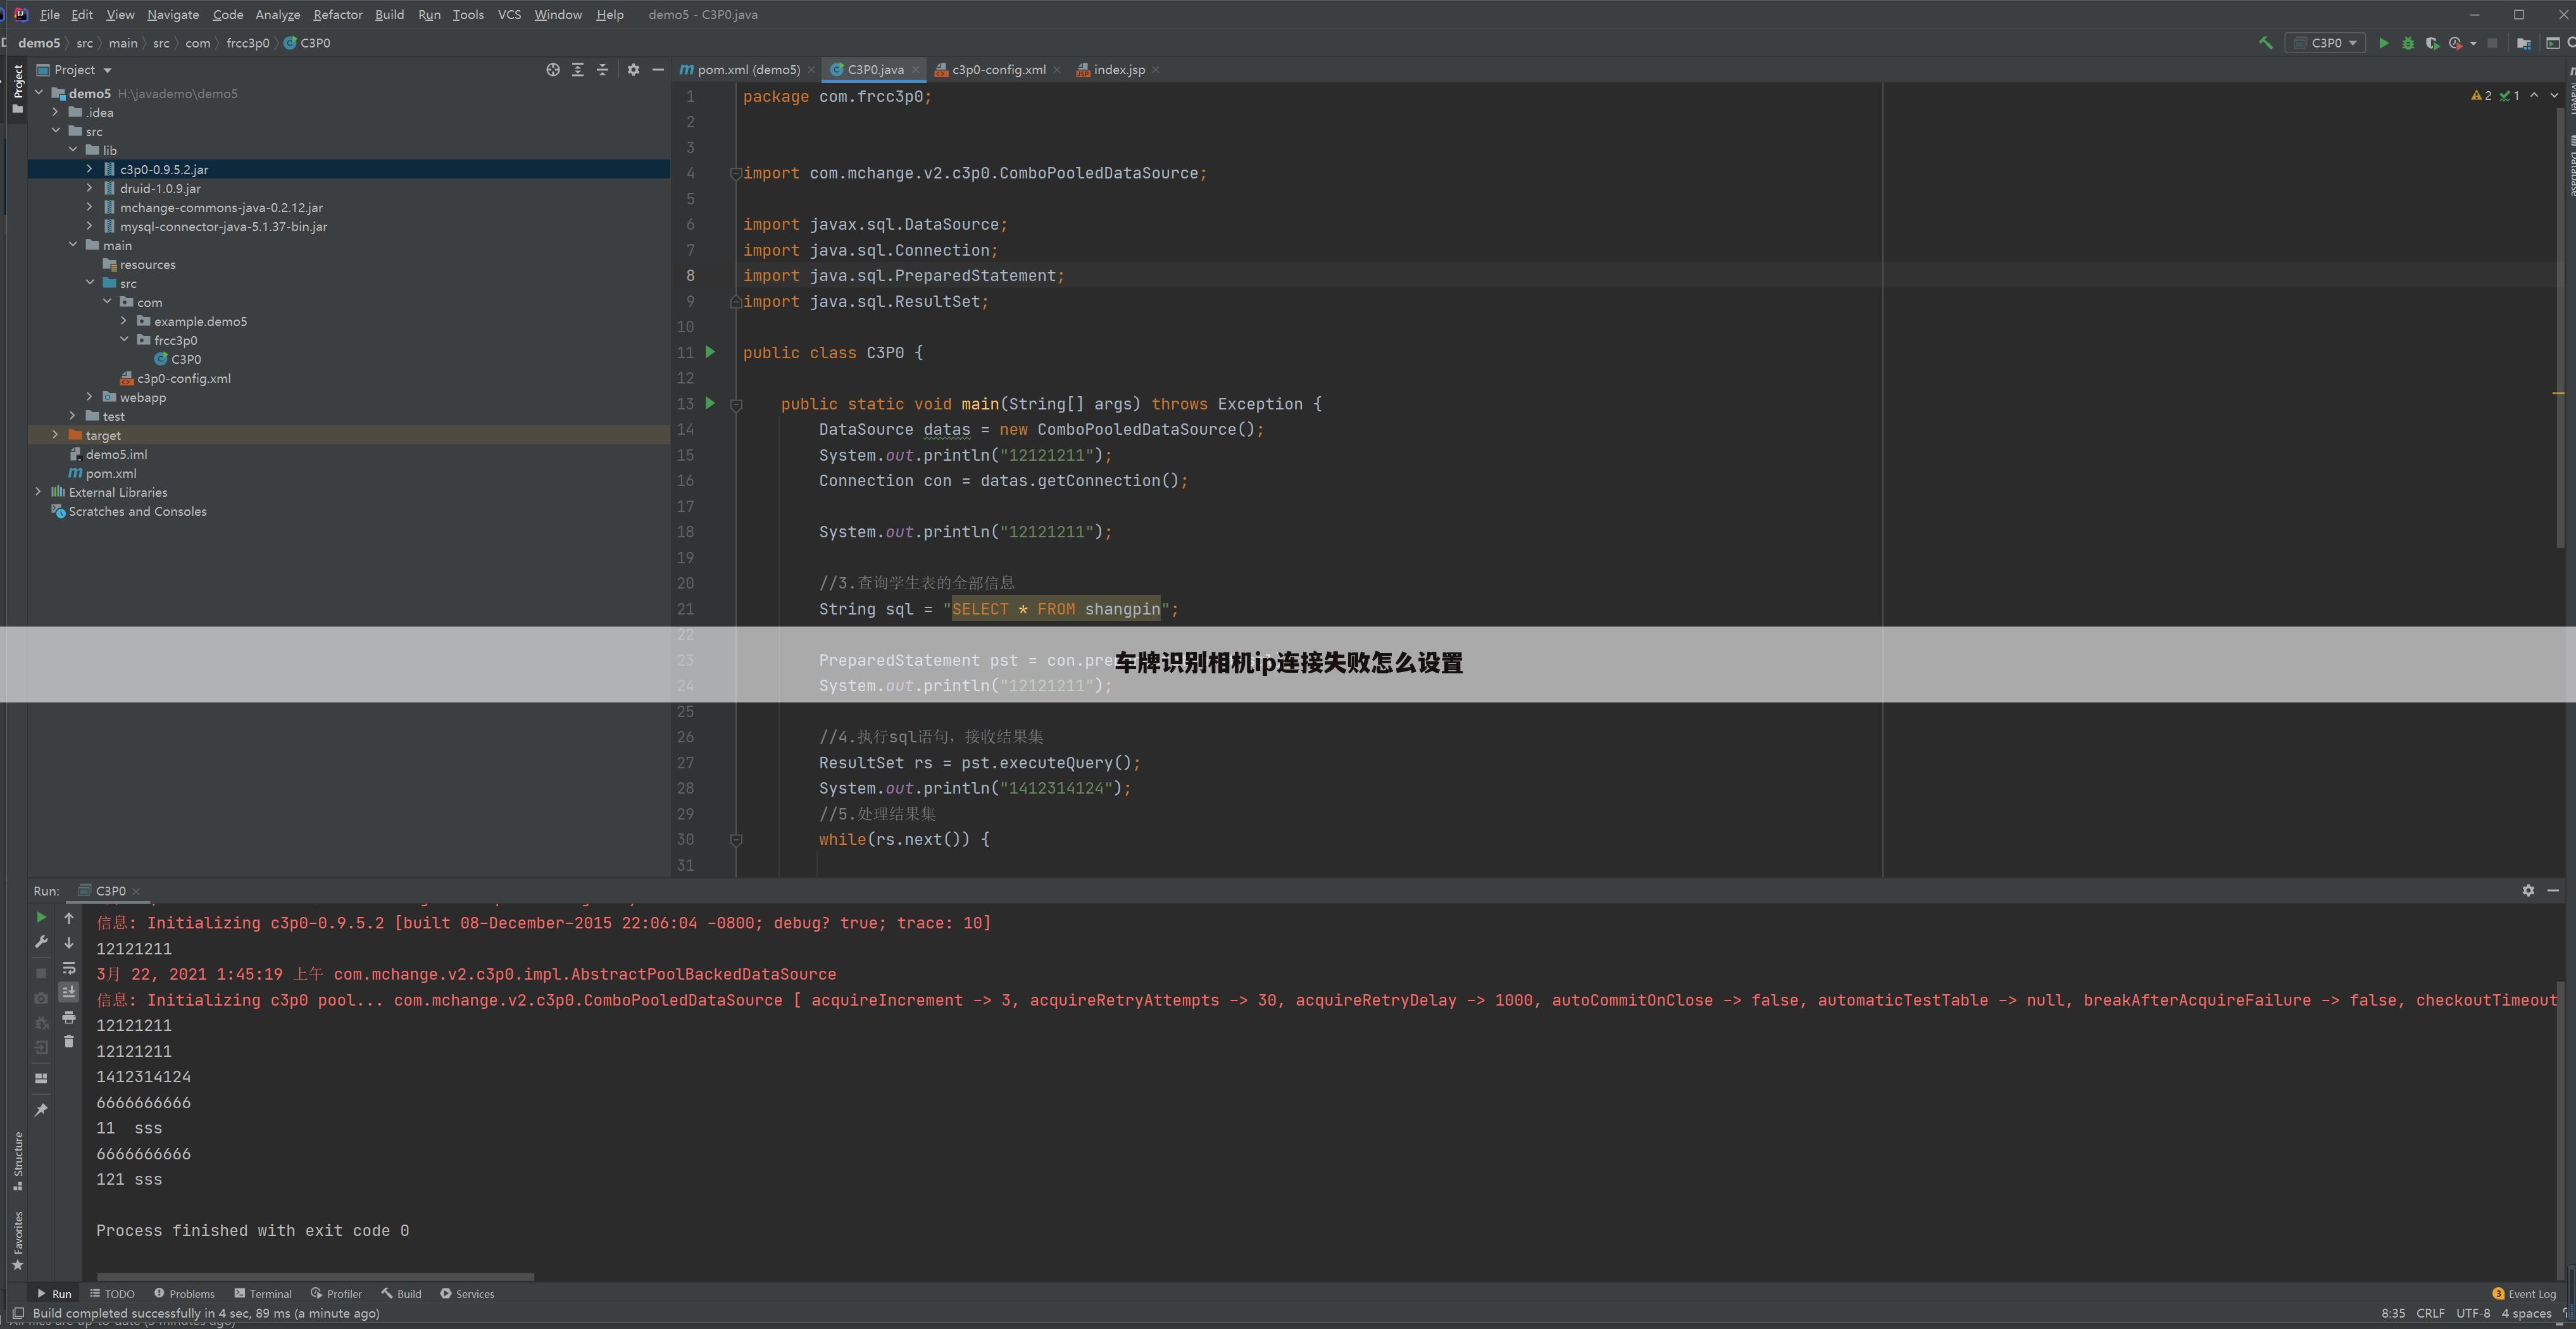The image size is (2576, 1329).
Task: Expand the webapp folder
Action: pos(90,397)
